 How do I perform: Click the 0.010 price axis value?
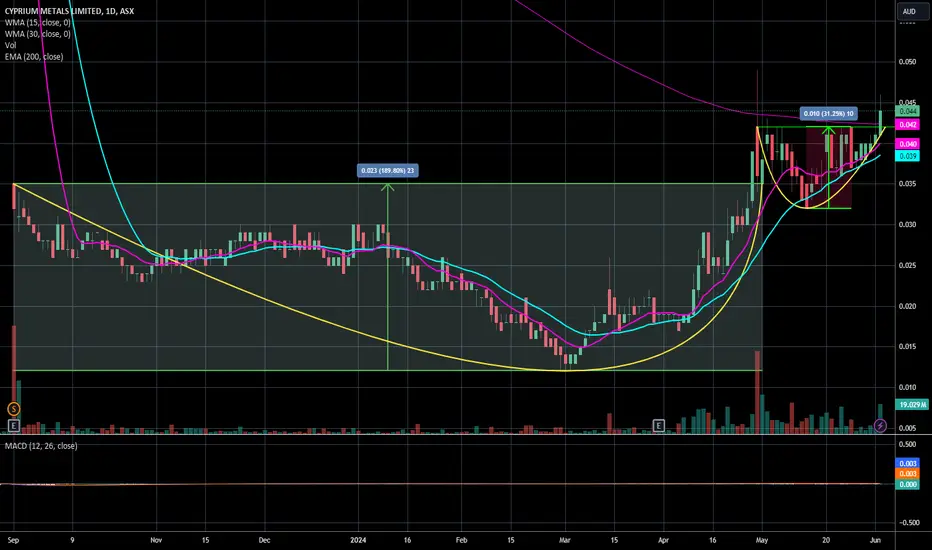point(908,387)
